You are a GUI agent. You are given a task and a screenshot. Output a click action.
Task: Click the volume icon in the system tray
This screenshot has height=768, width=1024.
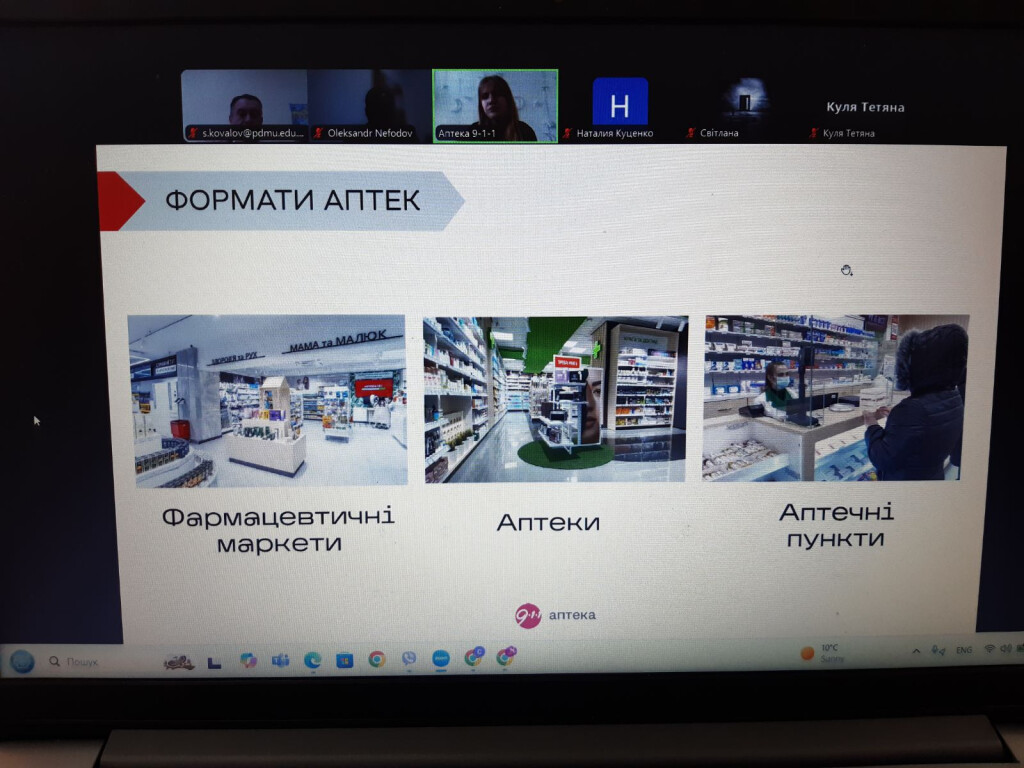1006,650
